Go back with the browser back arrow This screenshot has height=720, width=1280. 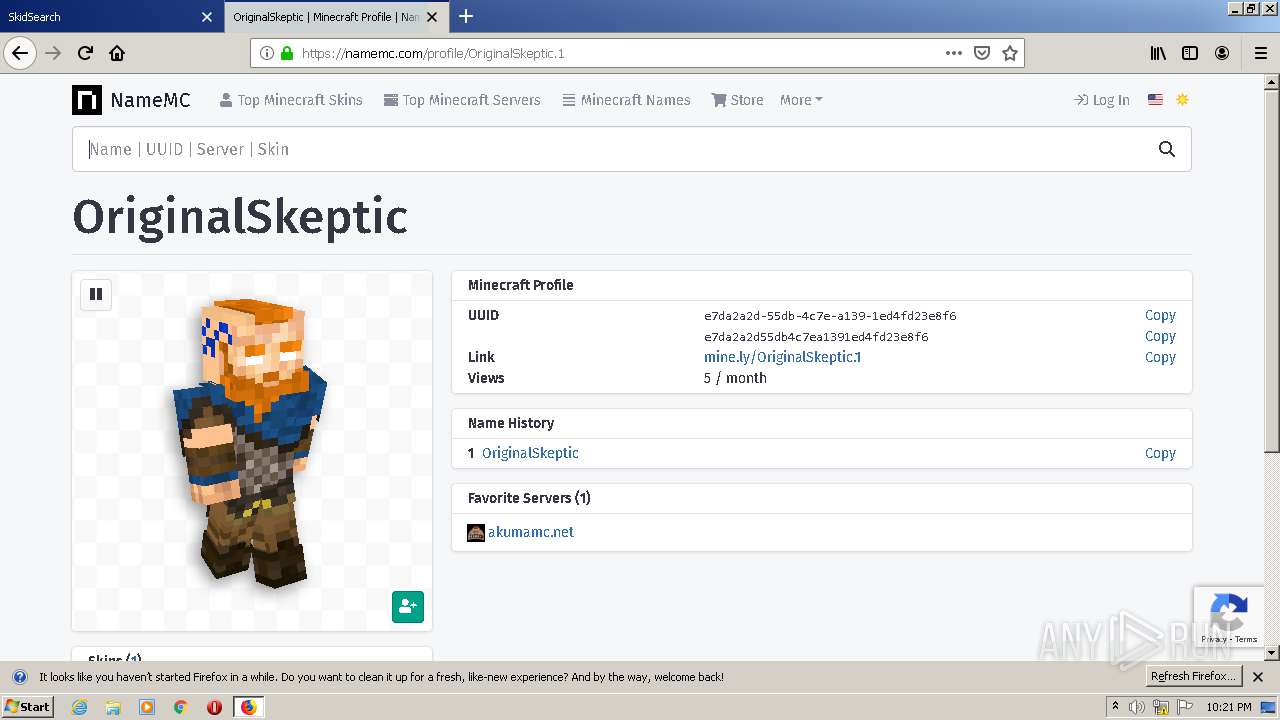click(x=20, y=53)
